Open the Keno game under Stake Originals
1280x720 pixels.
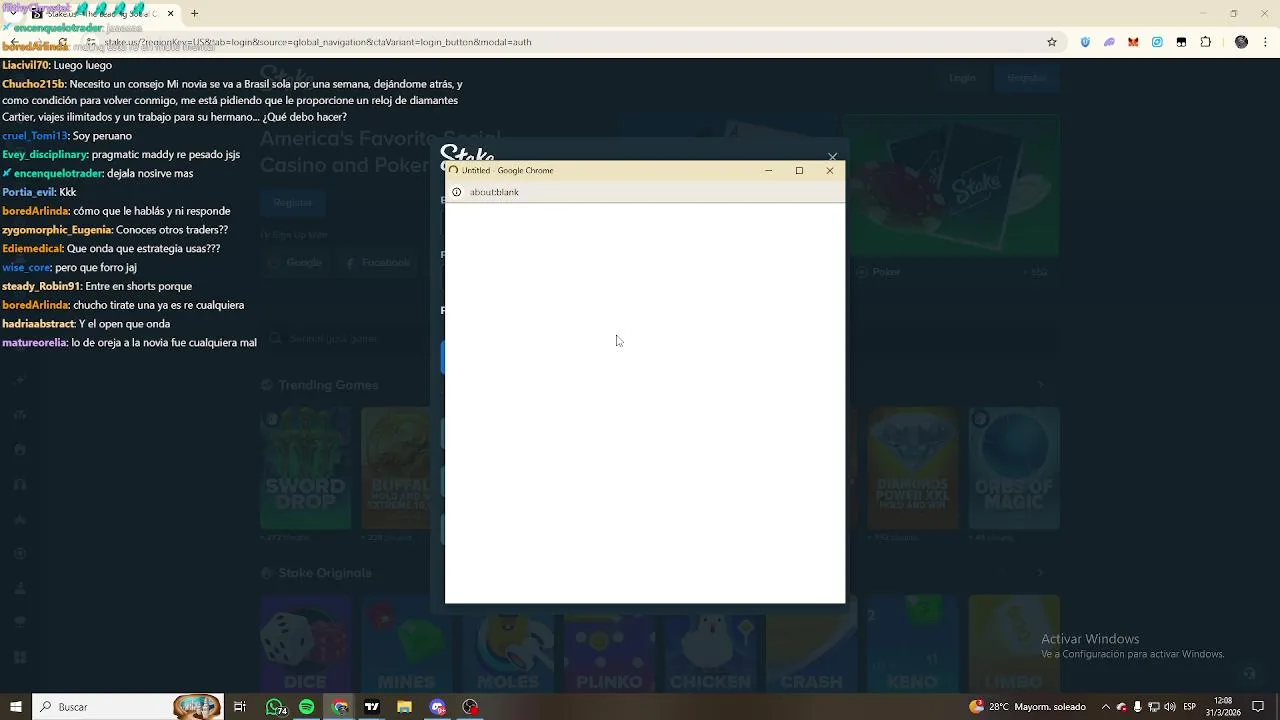point(913,644)
